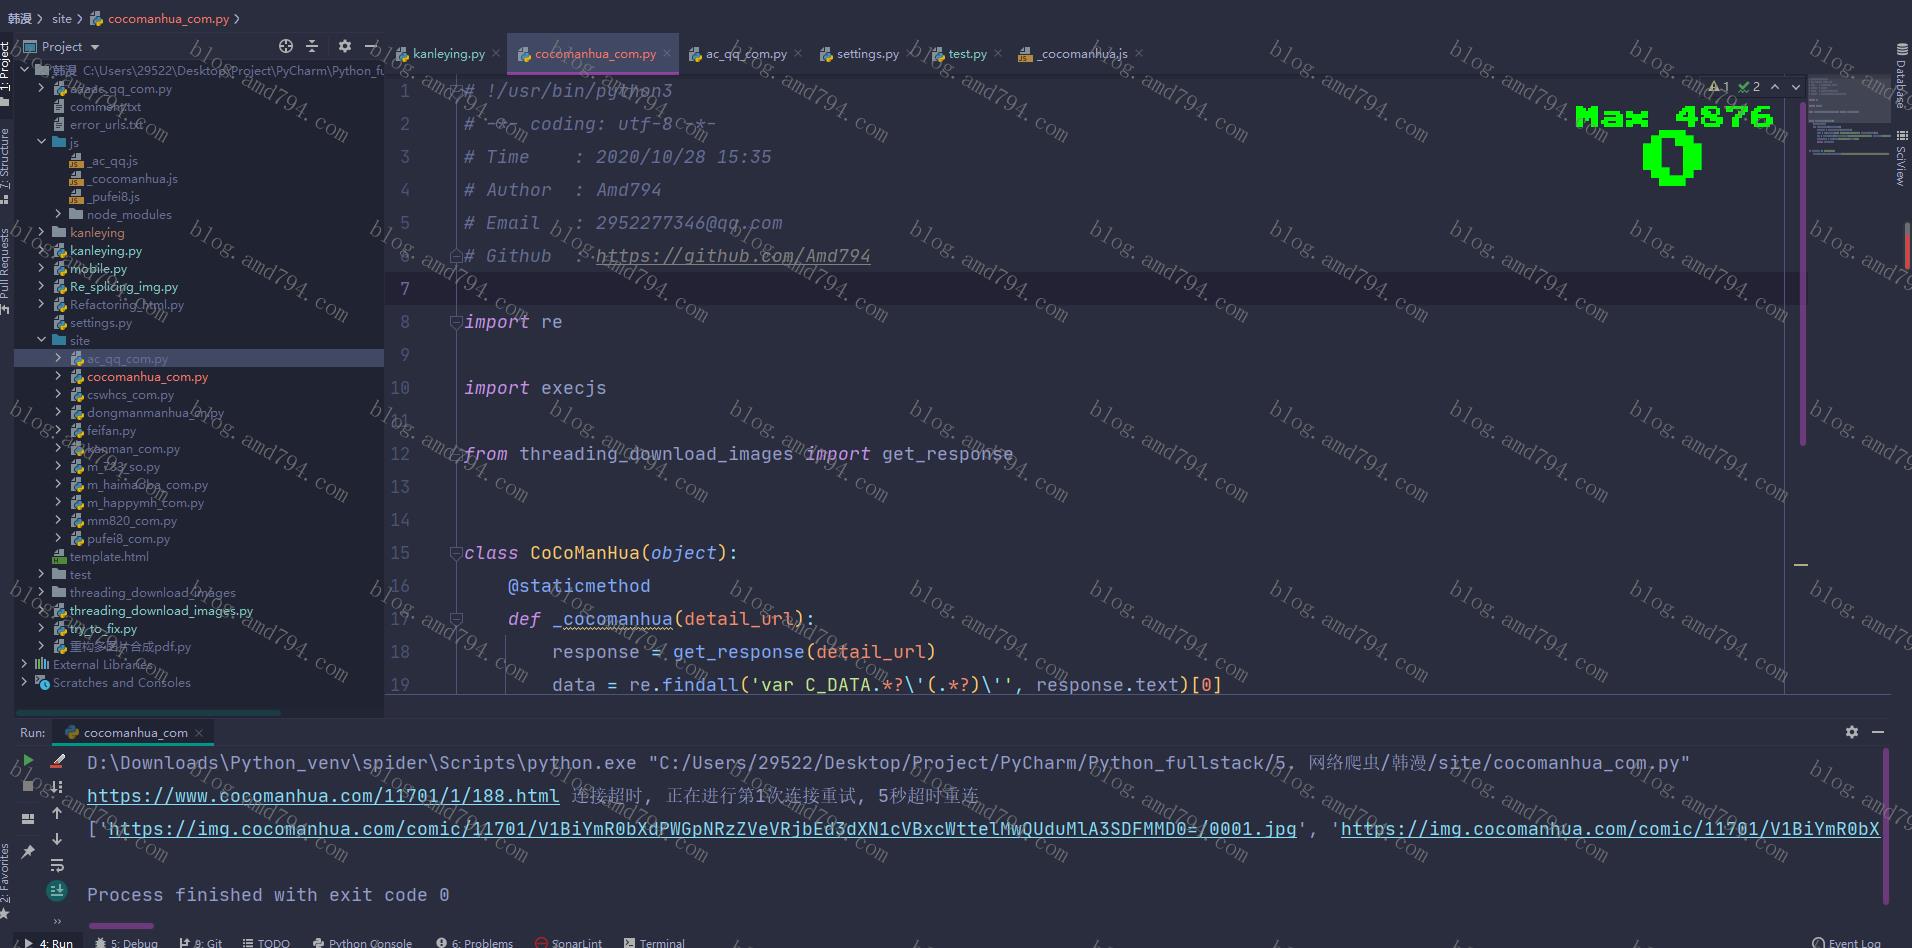Open the 188.html URL in console
Screen dimensions: 1912x948
(323, 796)
